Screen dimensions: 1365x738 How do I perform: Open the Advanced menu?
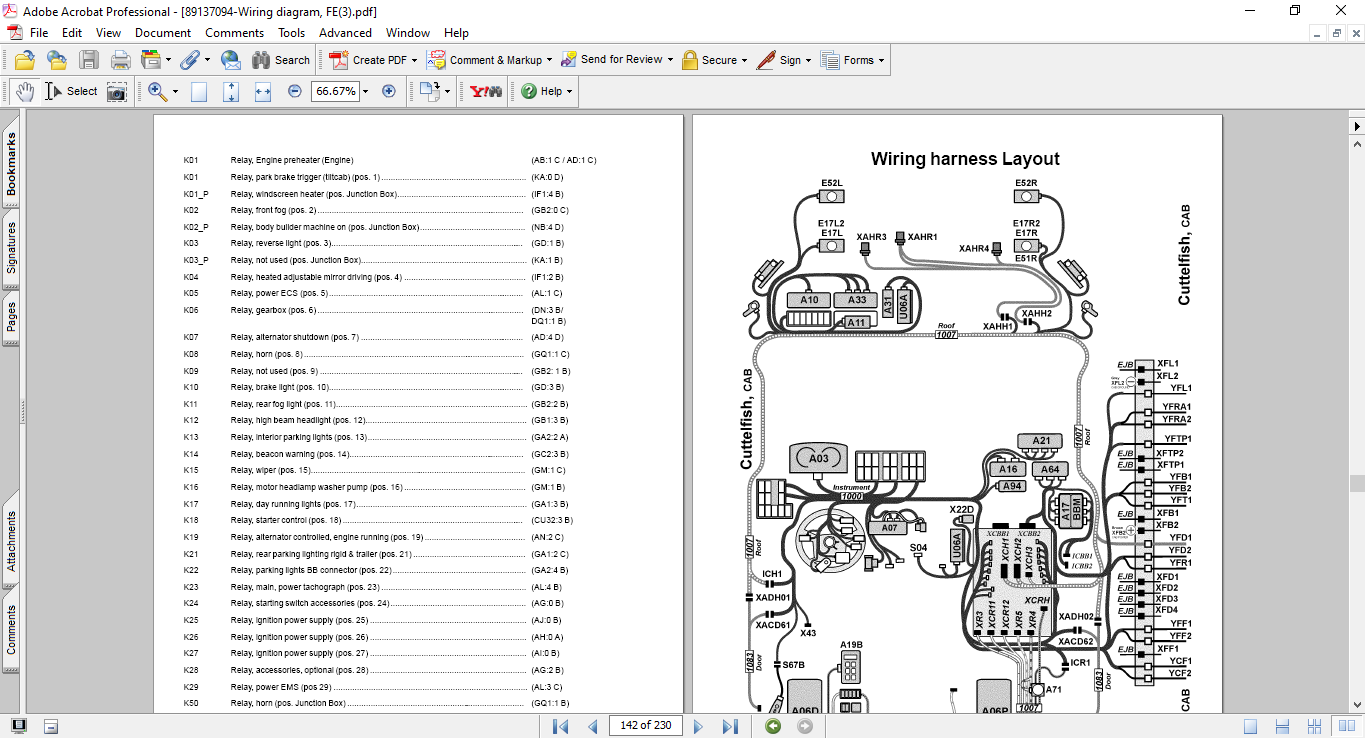pyautogui.click(x=345, y=33)
